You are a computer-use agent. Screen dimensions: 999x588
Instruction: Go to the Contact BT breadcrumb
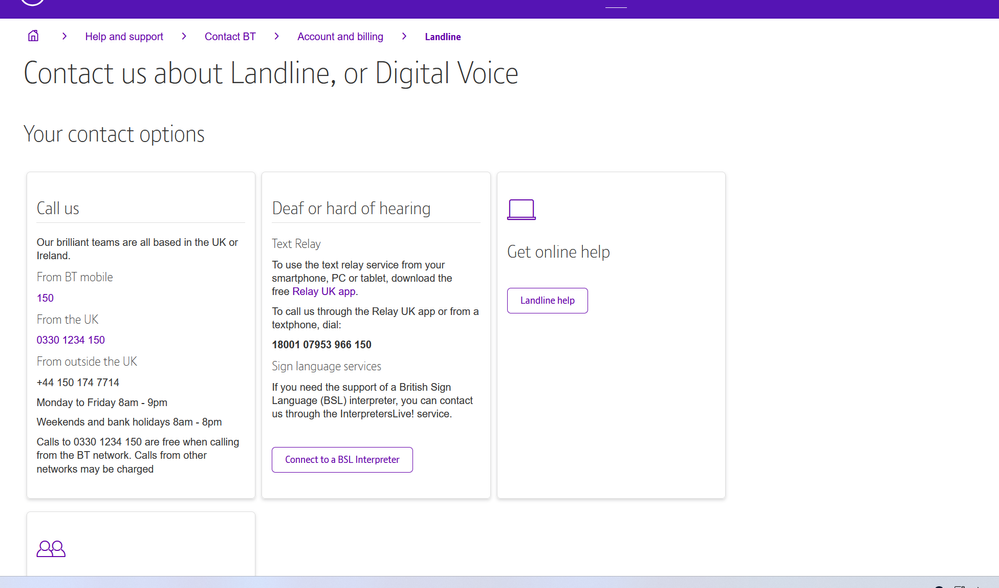[x=230, y=37]
